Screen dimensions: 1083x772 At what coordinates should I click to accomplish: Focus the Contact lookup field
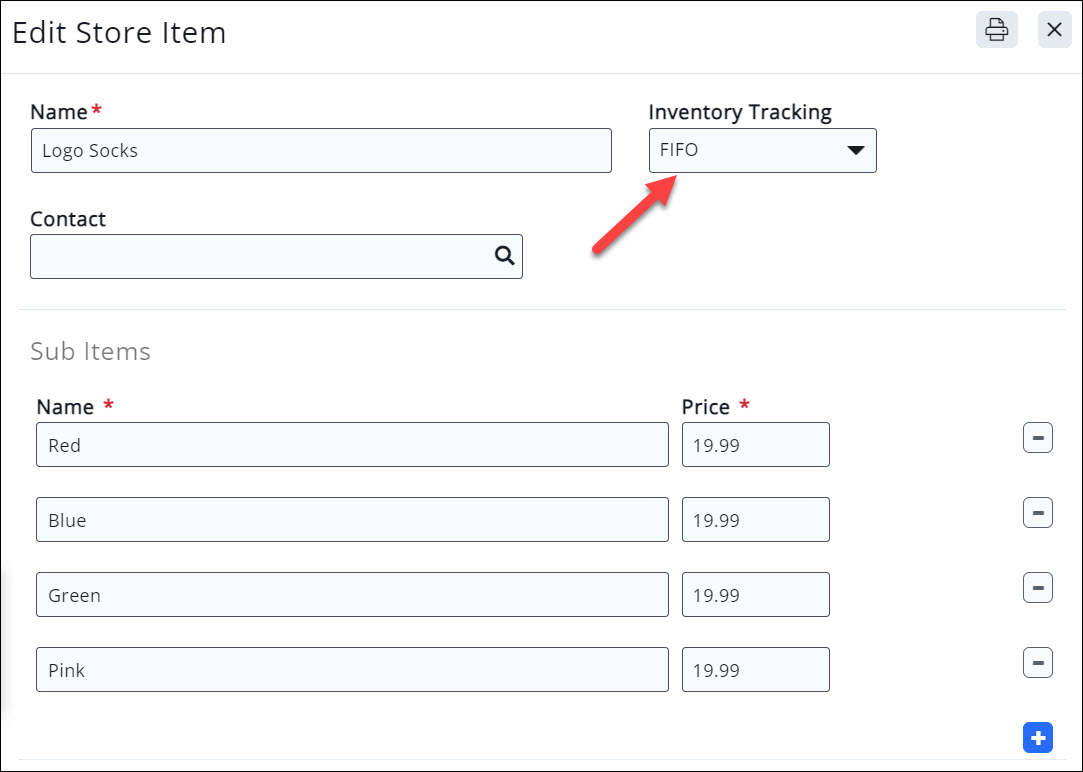(260, 257)
